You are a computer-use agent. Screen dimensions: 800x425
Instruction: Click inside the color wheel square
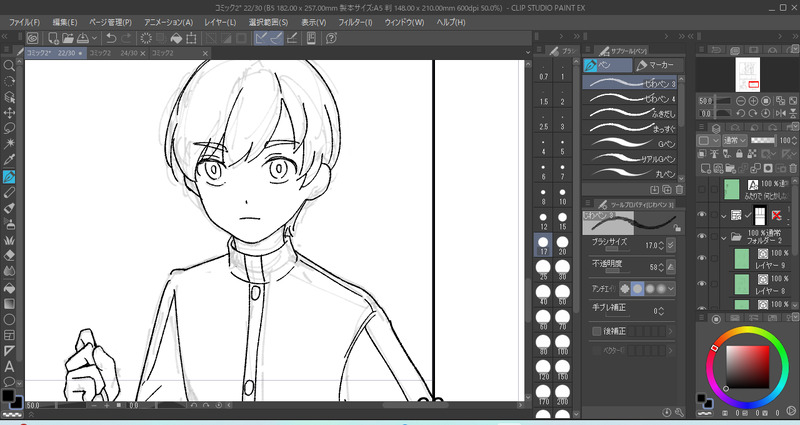point(747,367)
